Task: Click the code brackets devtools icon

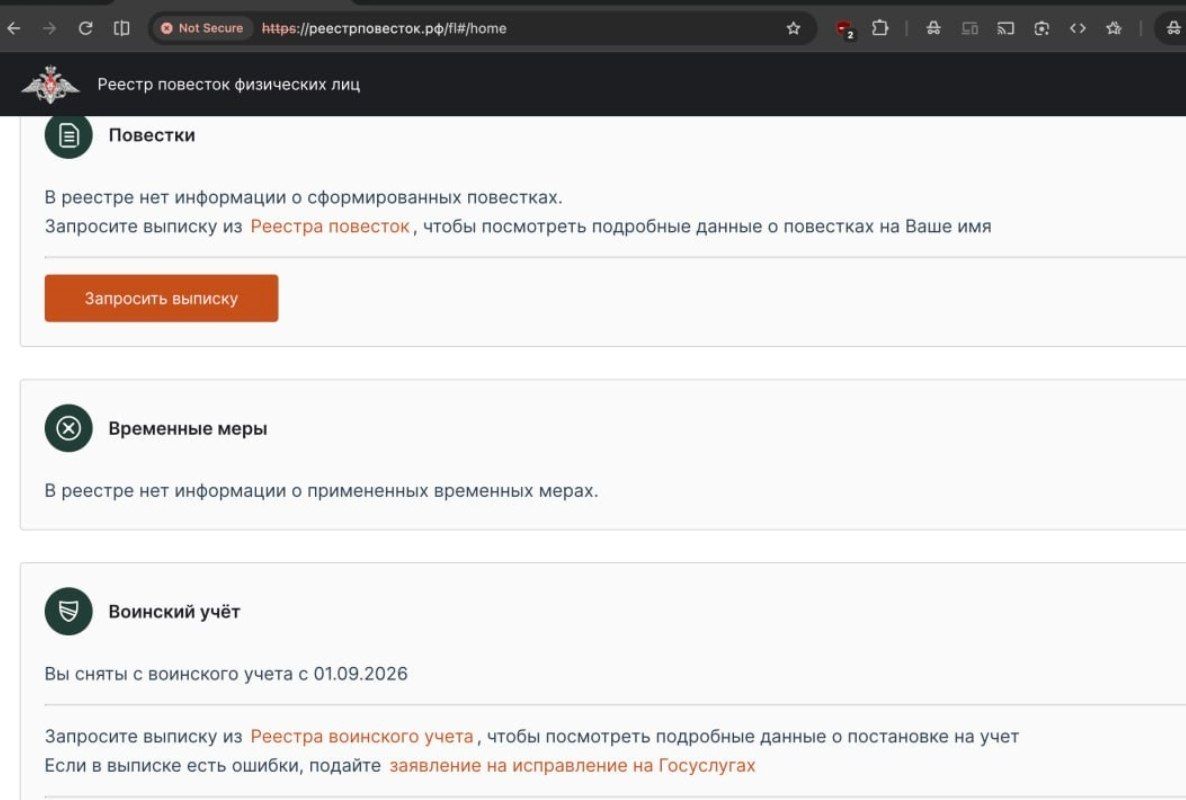Action: tap(1078, 29)
